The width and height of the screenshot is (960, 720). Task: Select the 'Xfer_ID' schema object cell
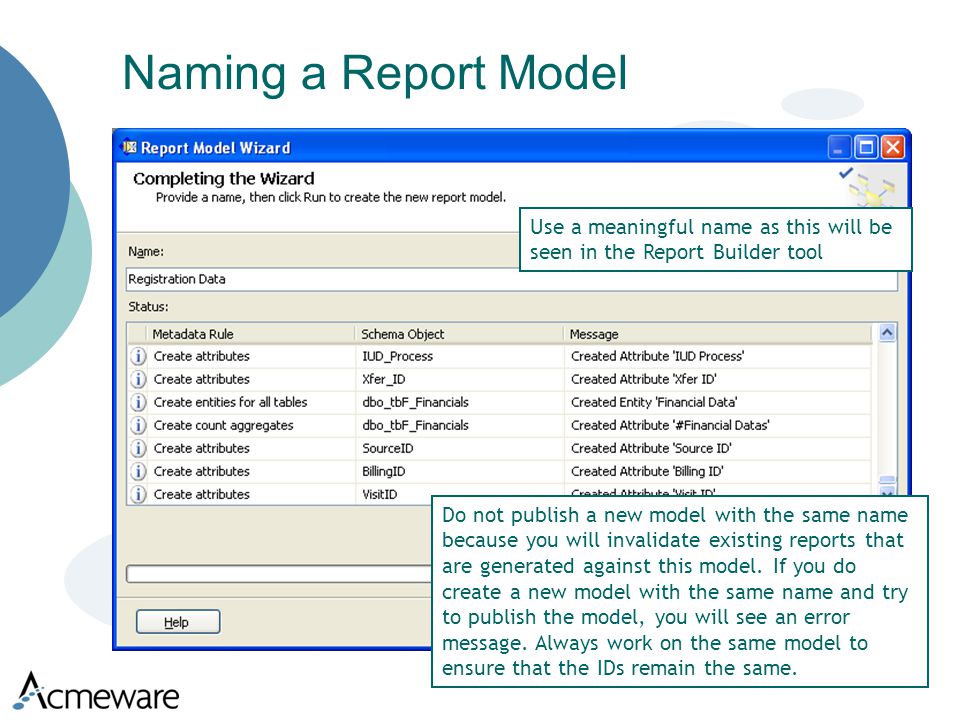(384, 380)
